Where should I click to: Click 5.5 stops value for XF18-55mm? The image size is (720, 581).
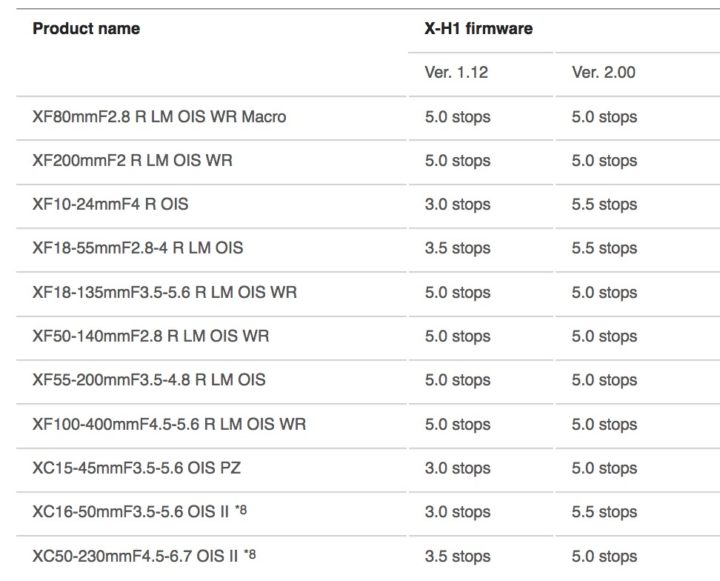coord(604,248)
